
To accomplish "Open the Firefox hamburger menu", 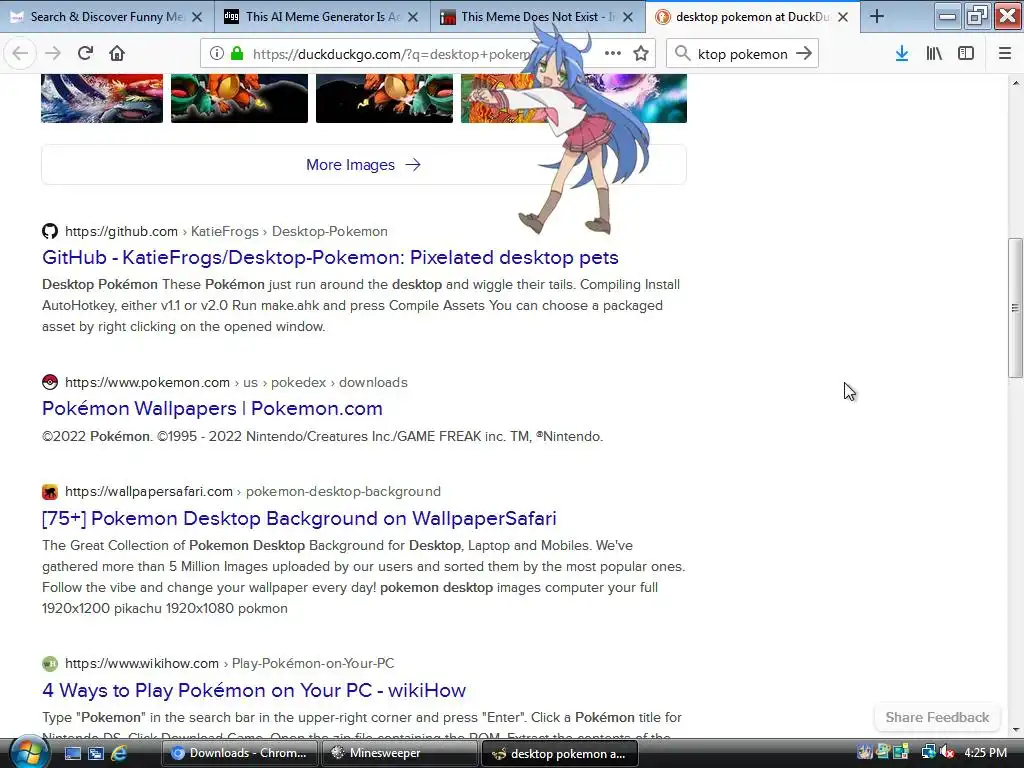I will pos(1005,54).
